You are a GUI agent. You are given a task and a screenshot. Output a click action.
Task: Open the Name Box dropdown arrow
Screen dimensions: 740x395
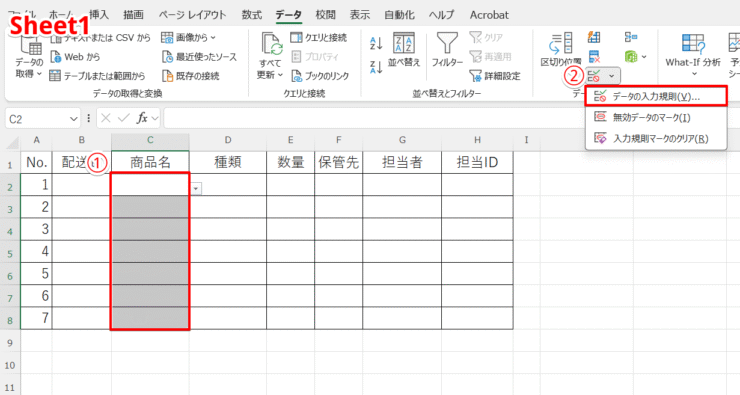coord(74,119)
